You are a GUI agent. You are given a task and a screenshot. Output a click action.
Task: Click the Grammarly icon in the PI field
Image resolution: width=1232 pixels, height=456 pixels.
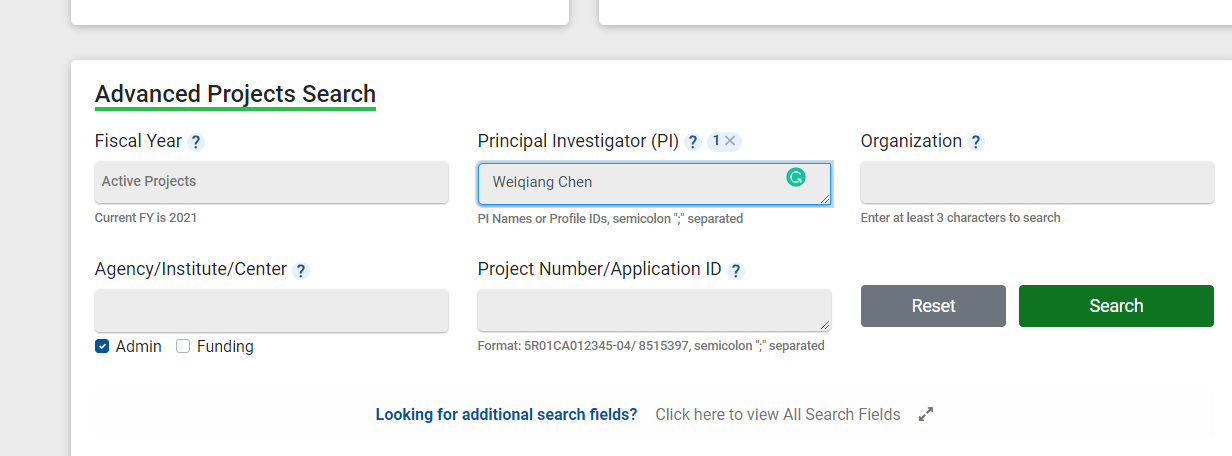click(796, 178)
